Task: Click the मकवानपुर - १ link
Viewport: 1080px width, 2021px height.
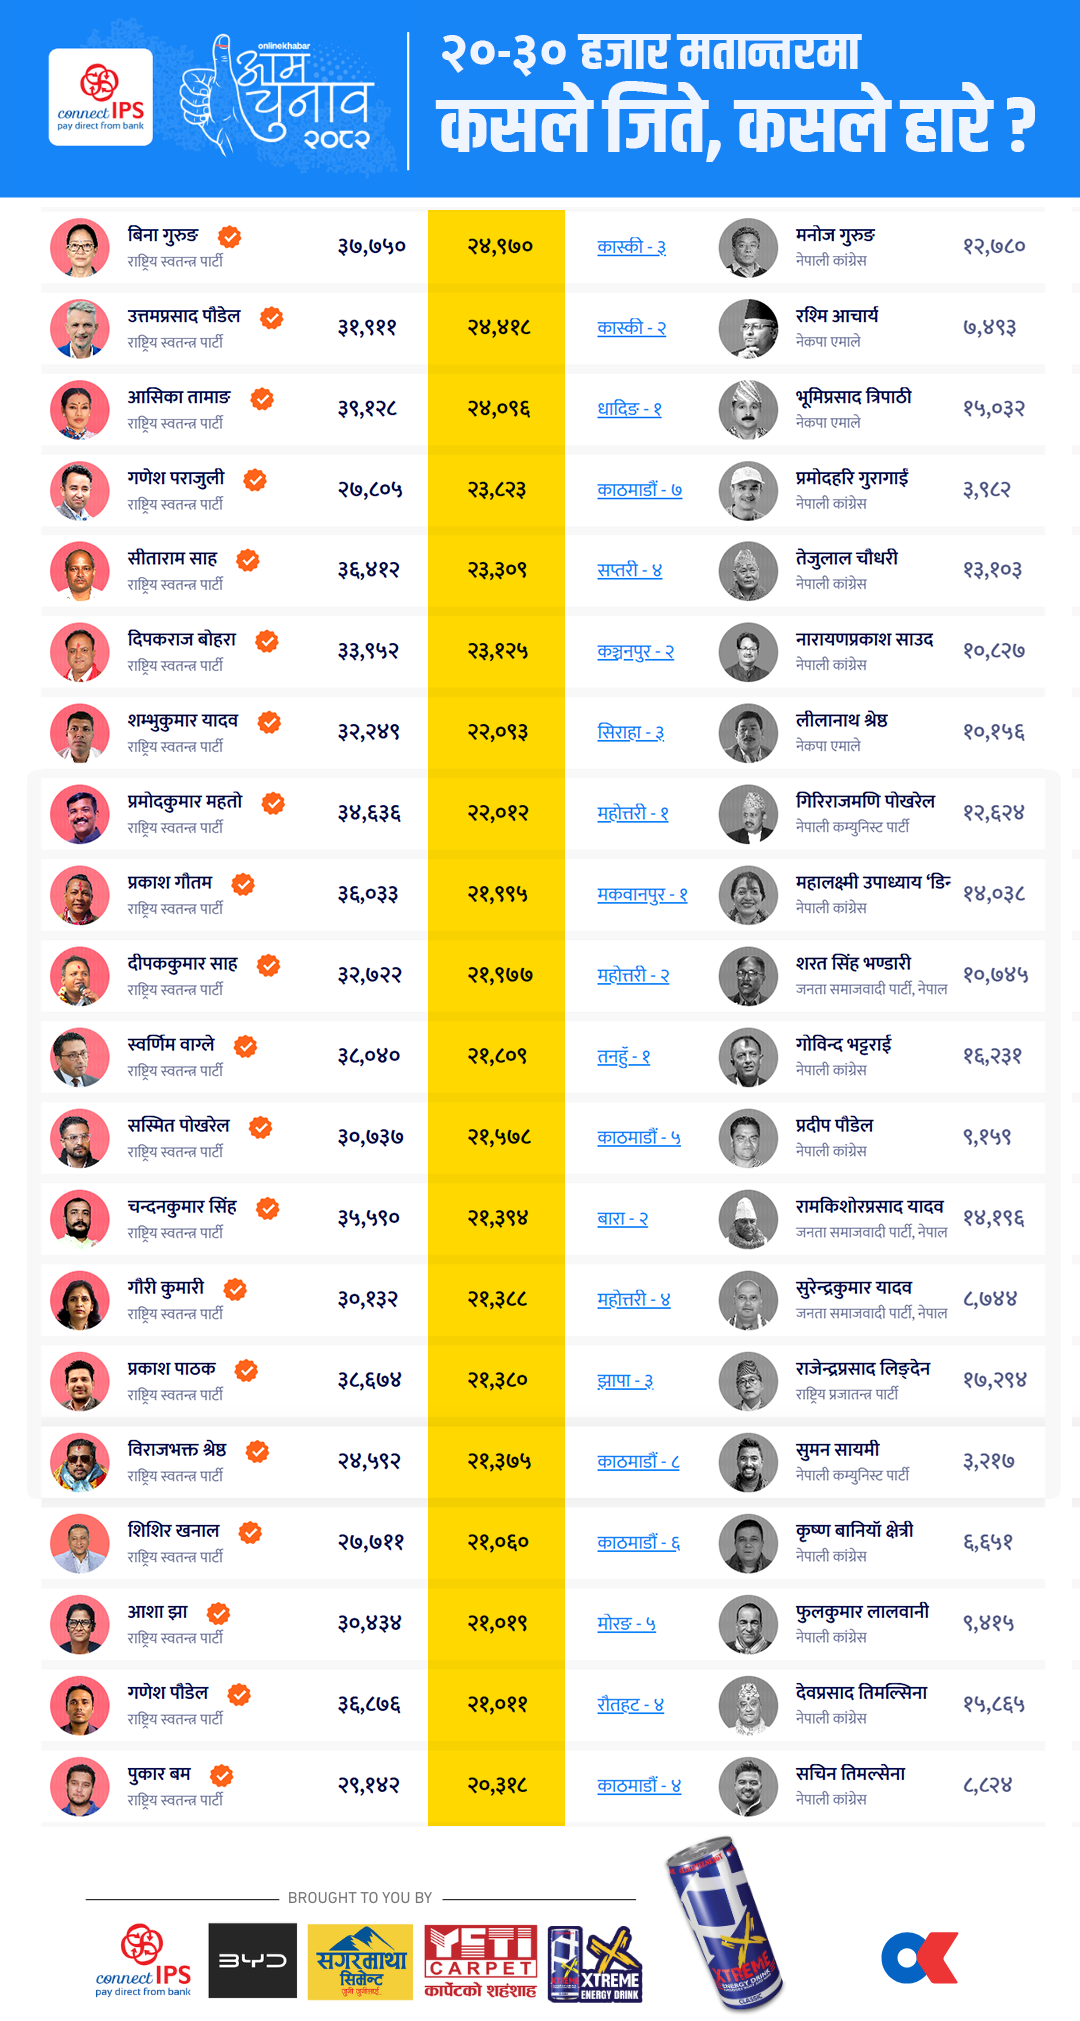Action: coord(642,895)
